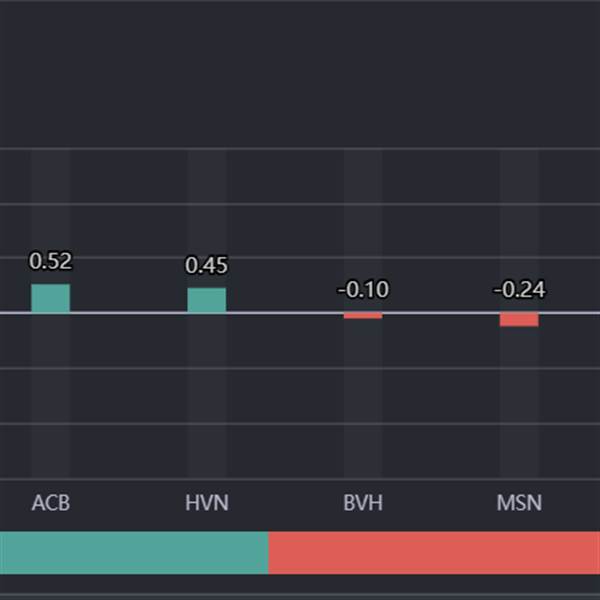
Task: Click the boundary between green and red segments
Action: pyautogui.click(x=269, y=553)
